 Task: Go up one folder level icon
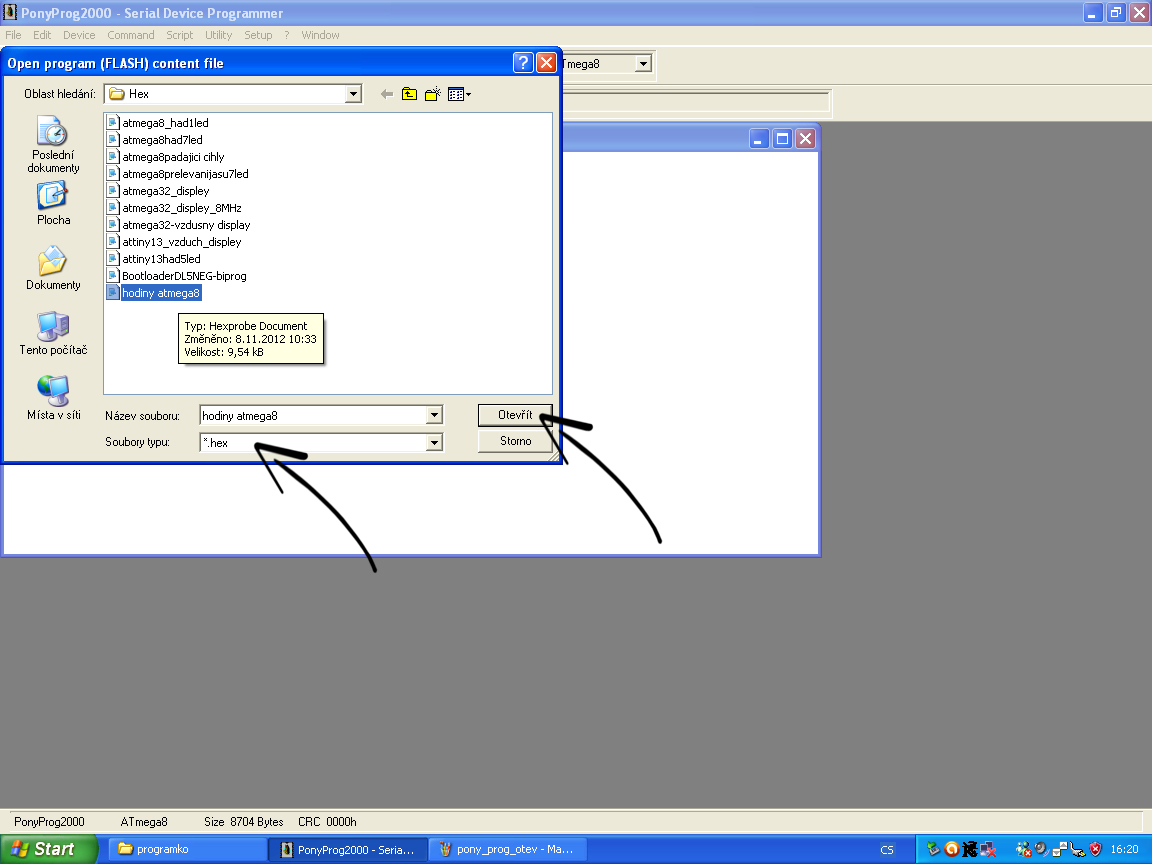(409, 94)
